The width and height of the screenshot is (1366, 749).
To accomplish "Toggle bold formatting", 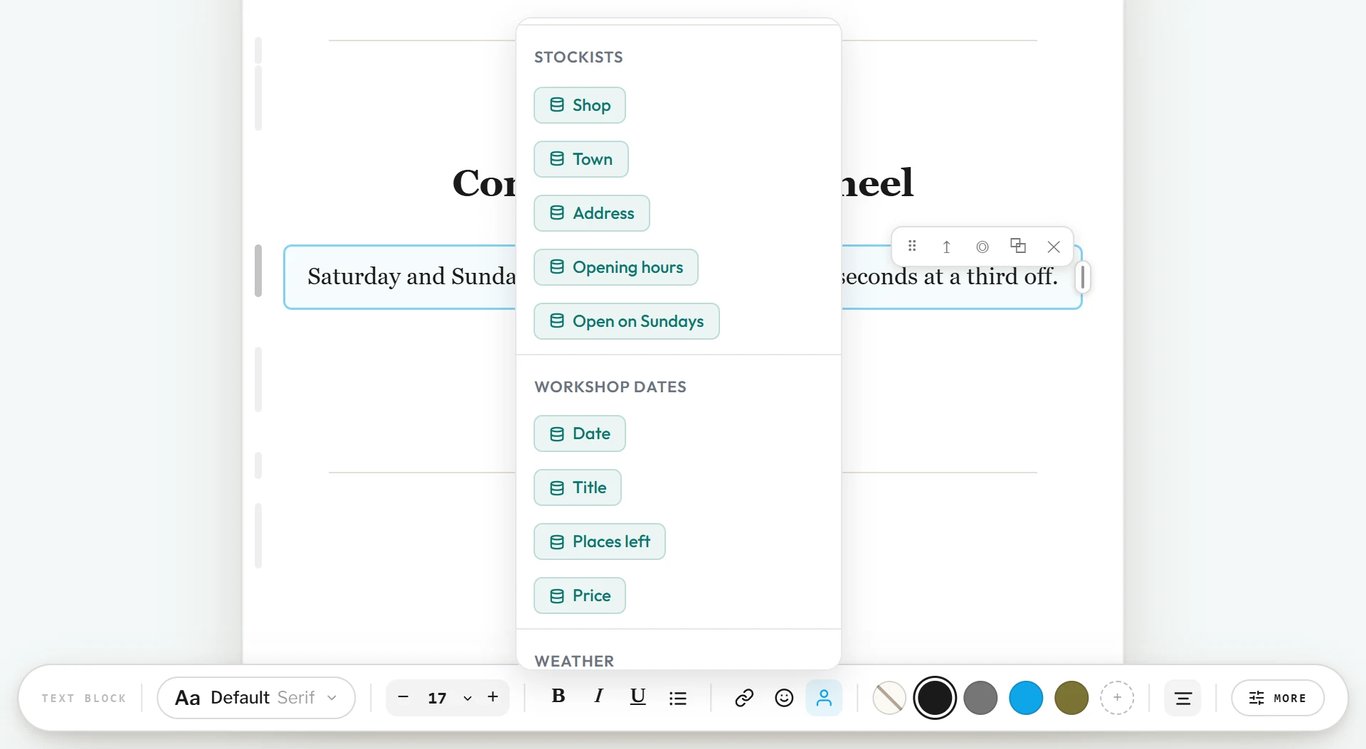I will coord(558,697).
